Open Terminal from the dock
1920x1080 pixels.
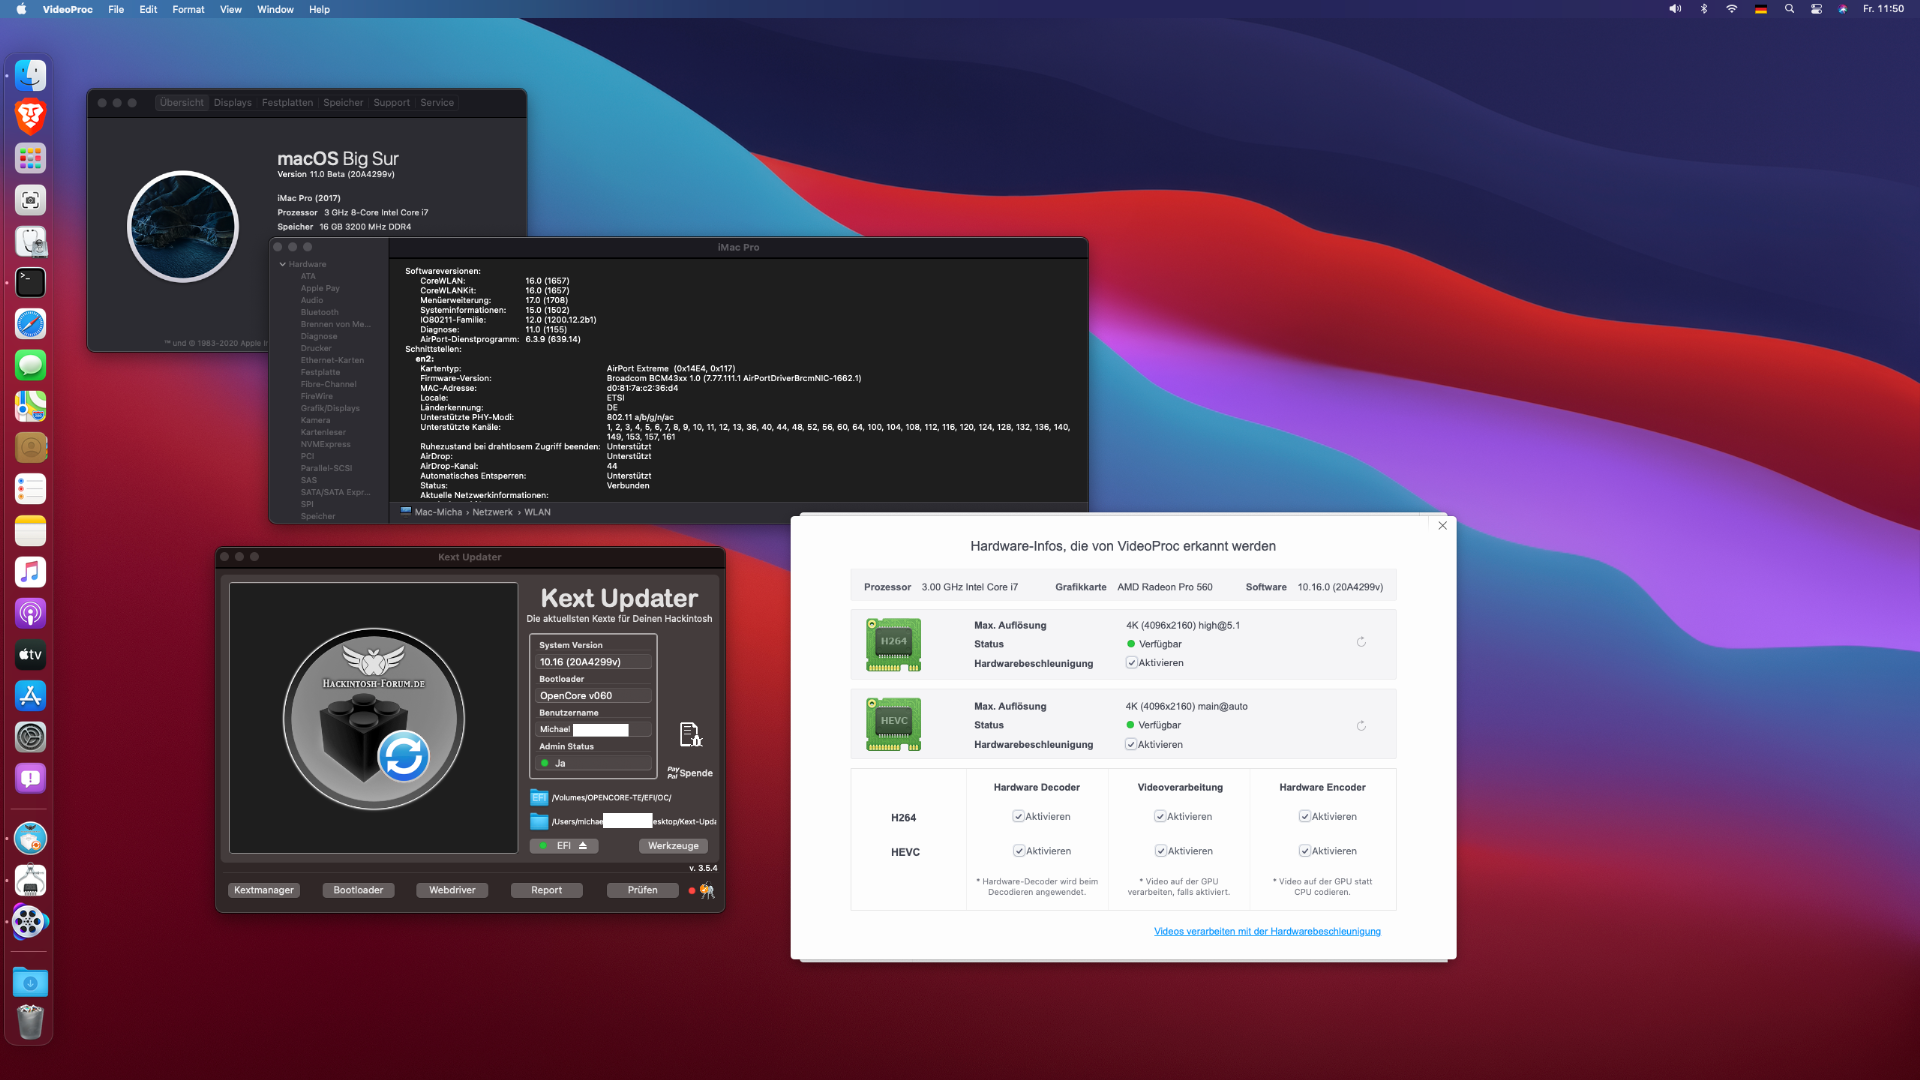coord(30,283)
